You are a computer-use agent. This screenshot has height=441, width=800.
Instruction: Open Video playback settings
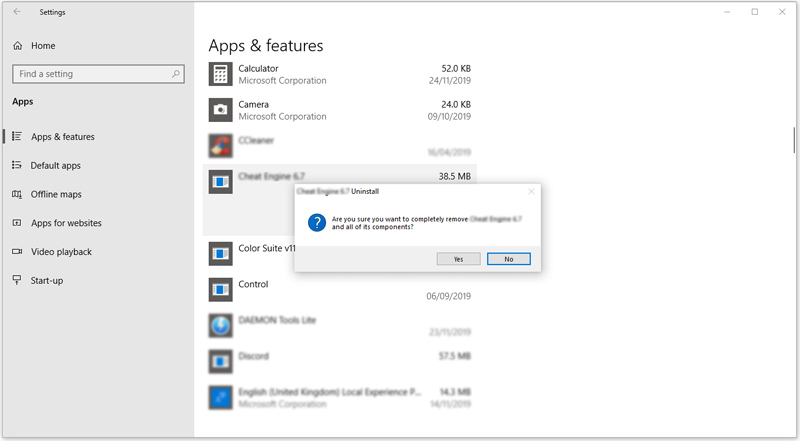pos(61,252)
